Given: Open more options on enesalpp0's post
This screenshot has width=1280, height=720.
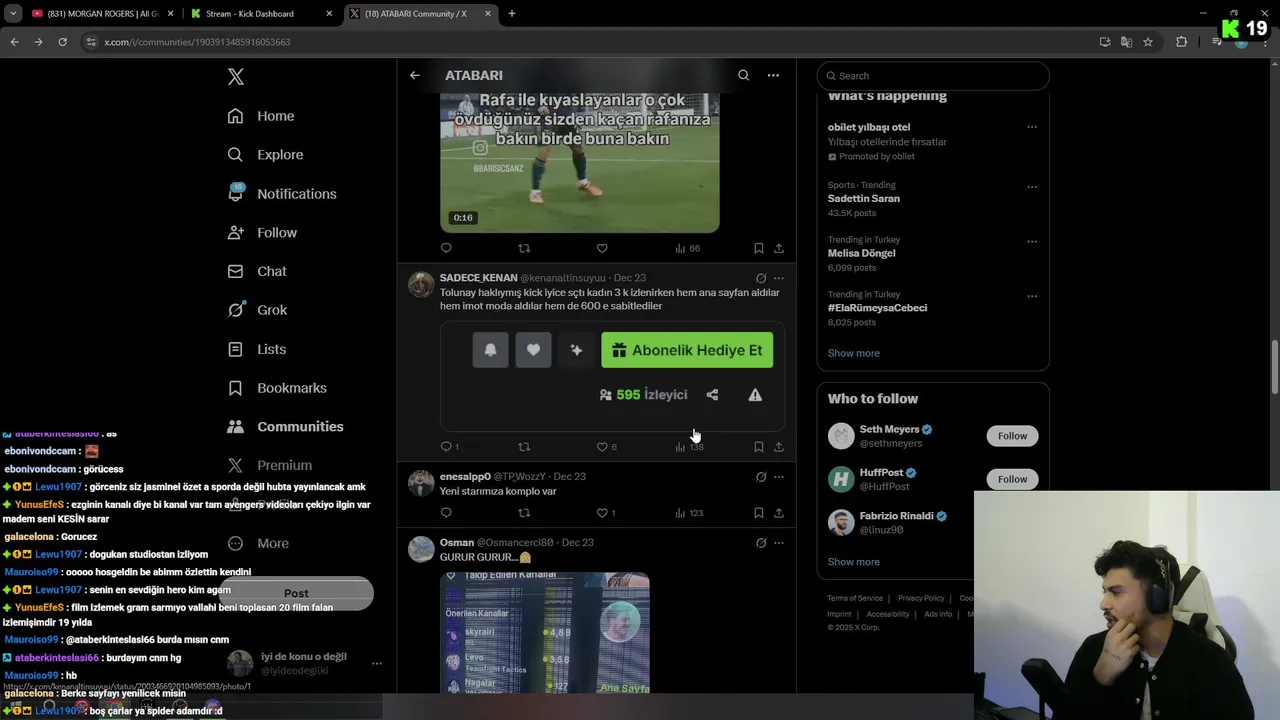Looking at the screenshot, I should 779,476.
